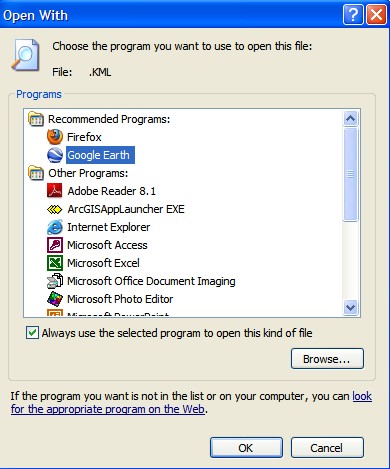Click the program list scroll down arrow
This screenshot has width=390, height=469.
[350, 307]
